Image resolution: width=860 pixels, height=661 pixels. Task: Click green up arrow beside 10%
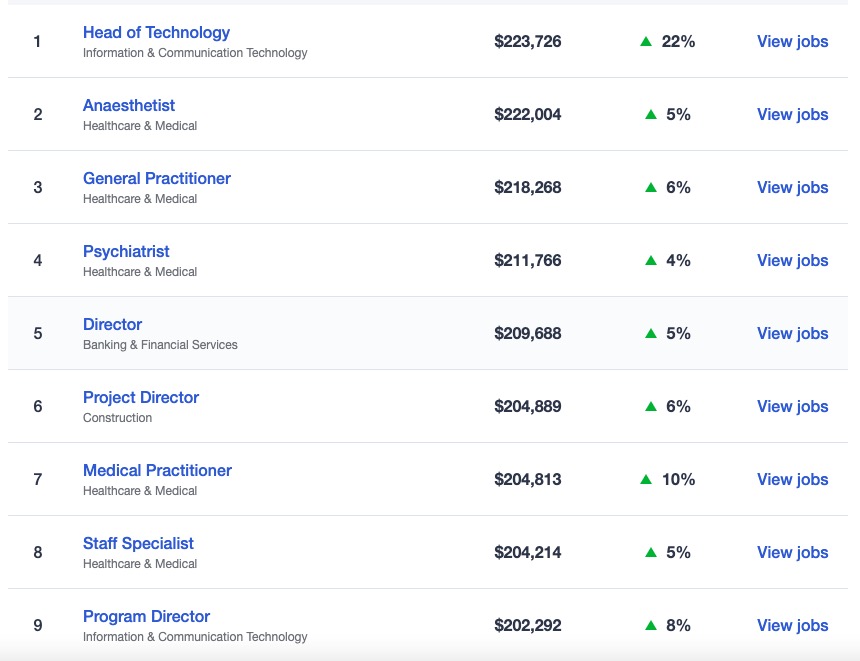(646, 479)
